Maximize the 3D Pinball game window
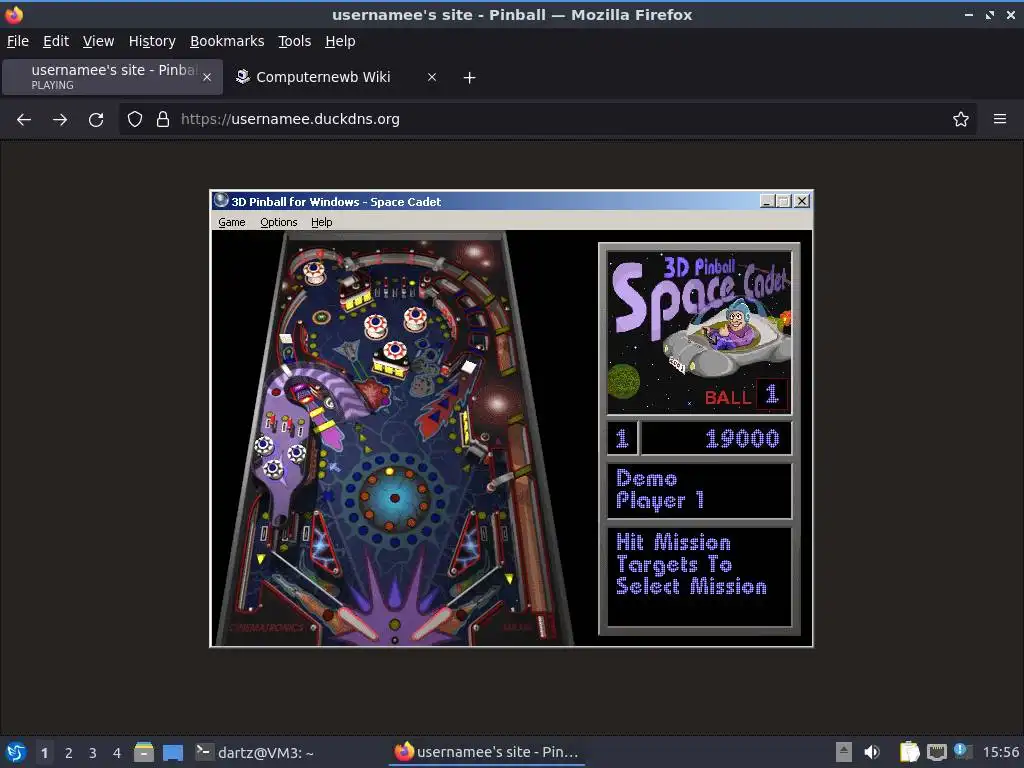Screen dimensions: 1024x768 pyautogui.click(x=782, y=201)
